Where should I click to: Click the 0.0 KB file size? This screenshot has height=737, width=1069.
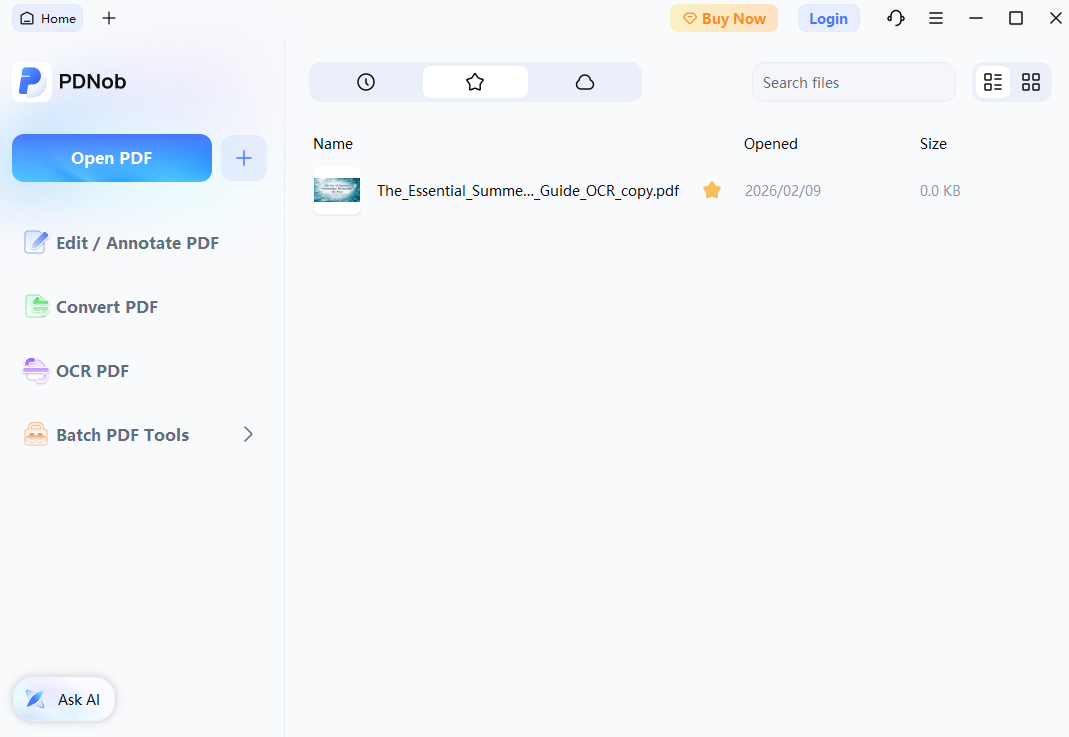click(x=940, y=191)
